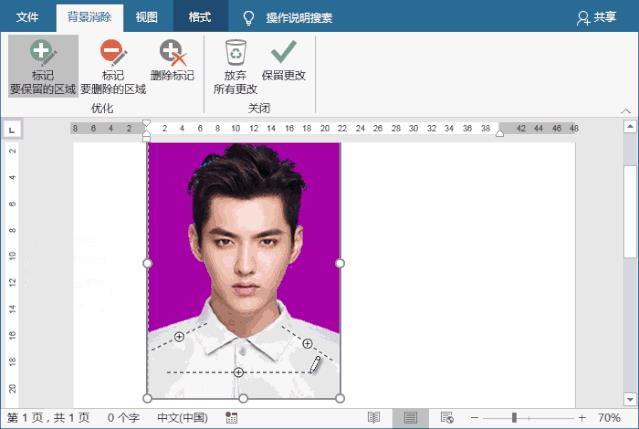
Task: Click the 操作说明搜索 search box
Action: click(x=299, y=18)
